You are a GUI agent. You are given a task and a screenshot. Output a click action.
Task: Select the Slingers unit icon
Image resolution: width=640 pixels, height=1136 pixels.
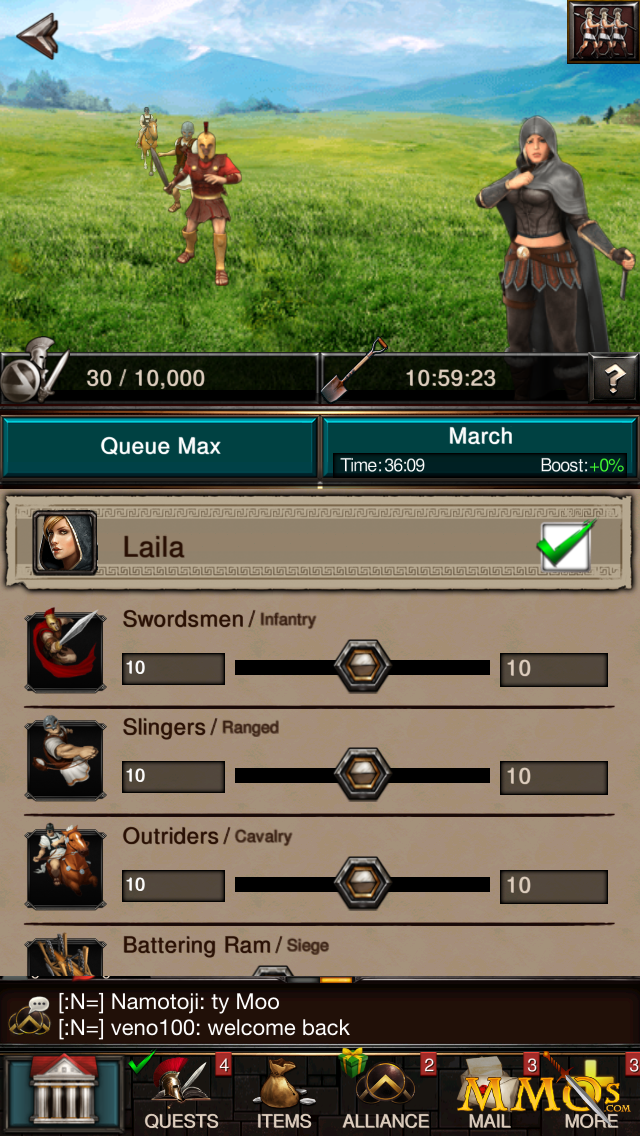[65, 759]
